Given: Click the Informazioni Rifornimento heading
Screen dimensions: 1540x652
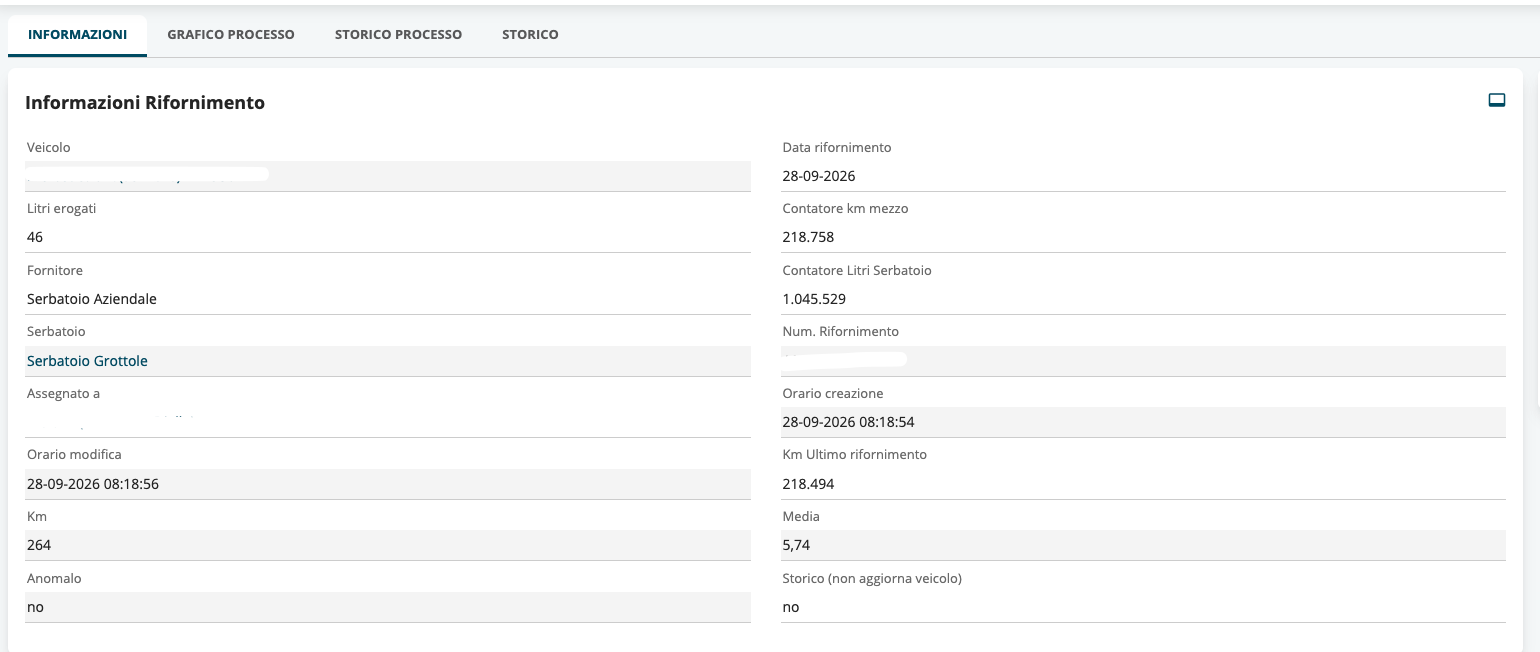Looking at the screenshot, I should (145, 102).
